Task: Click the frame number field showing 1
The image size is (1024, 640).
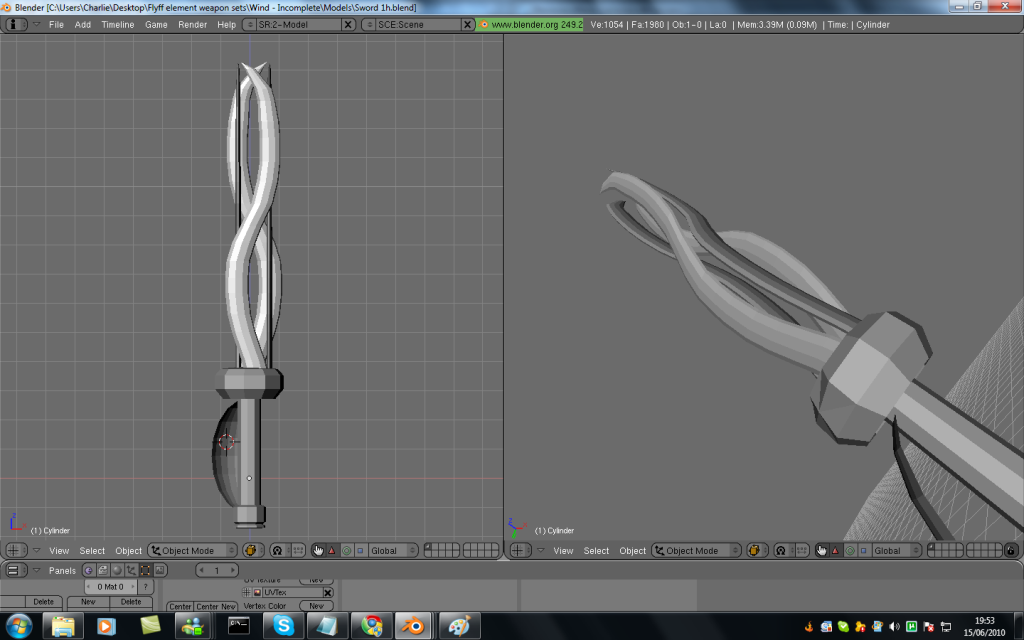Action: pyautogui.click(x=217, y=570)
